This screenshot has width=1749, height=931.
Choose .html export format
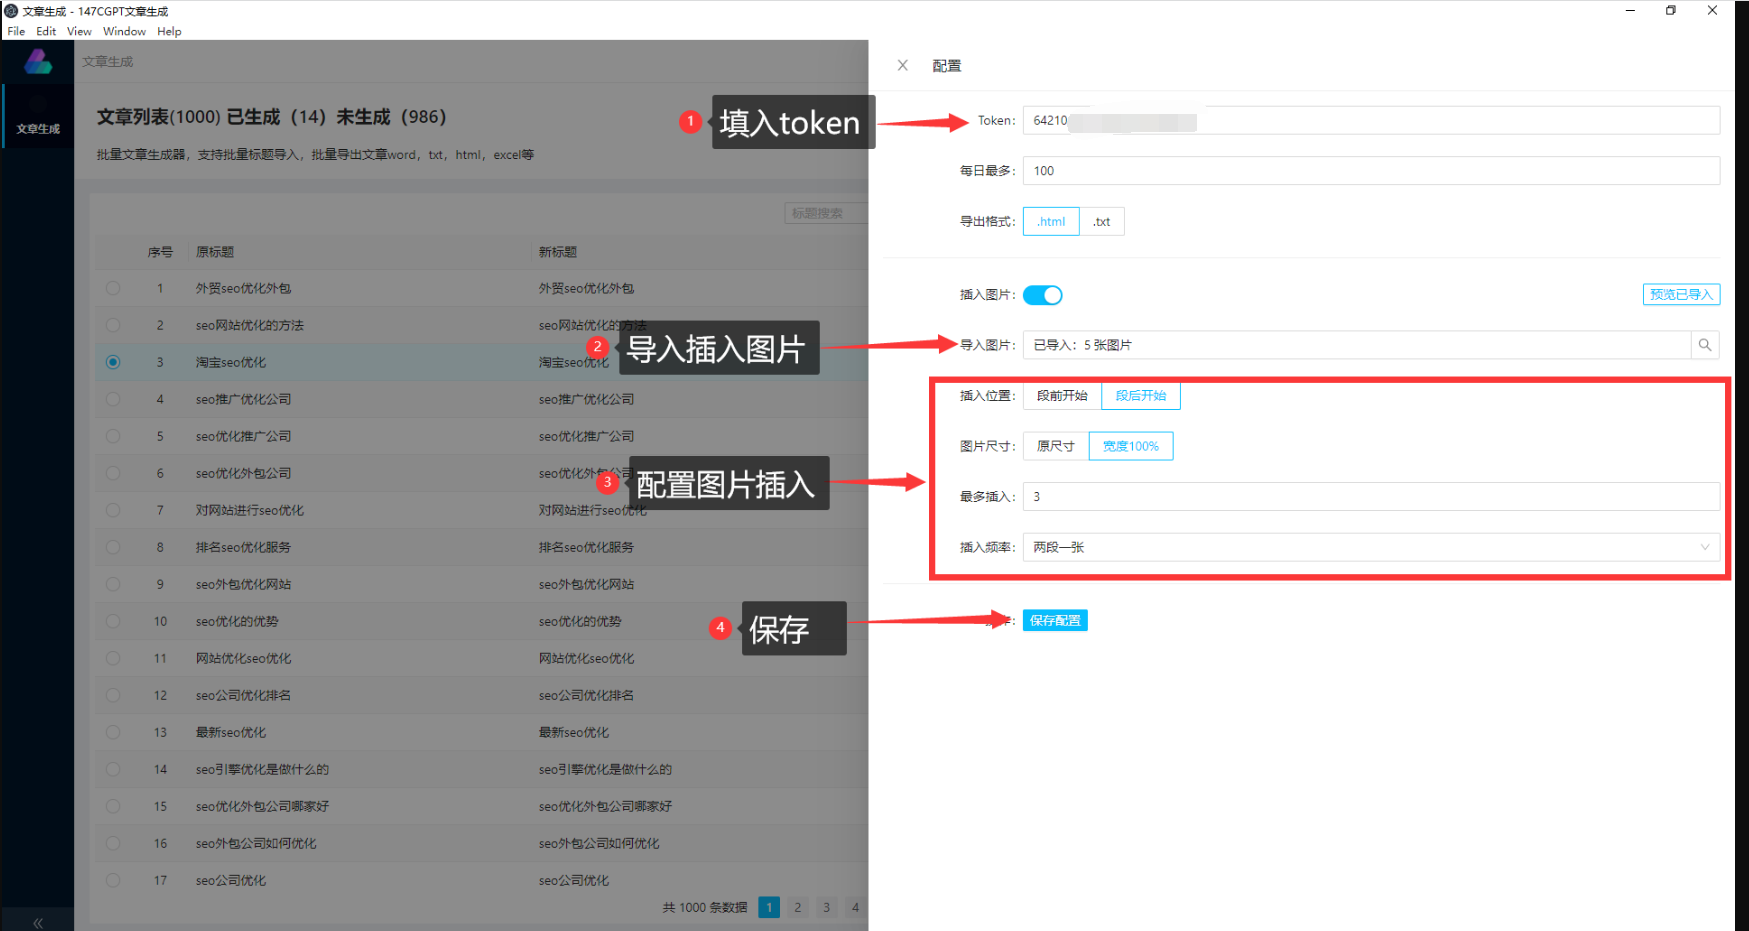[1050, 222]
